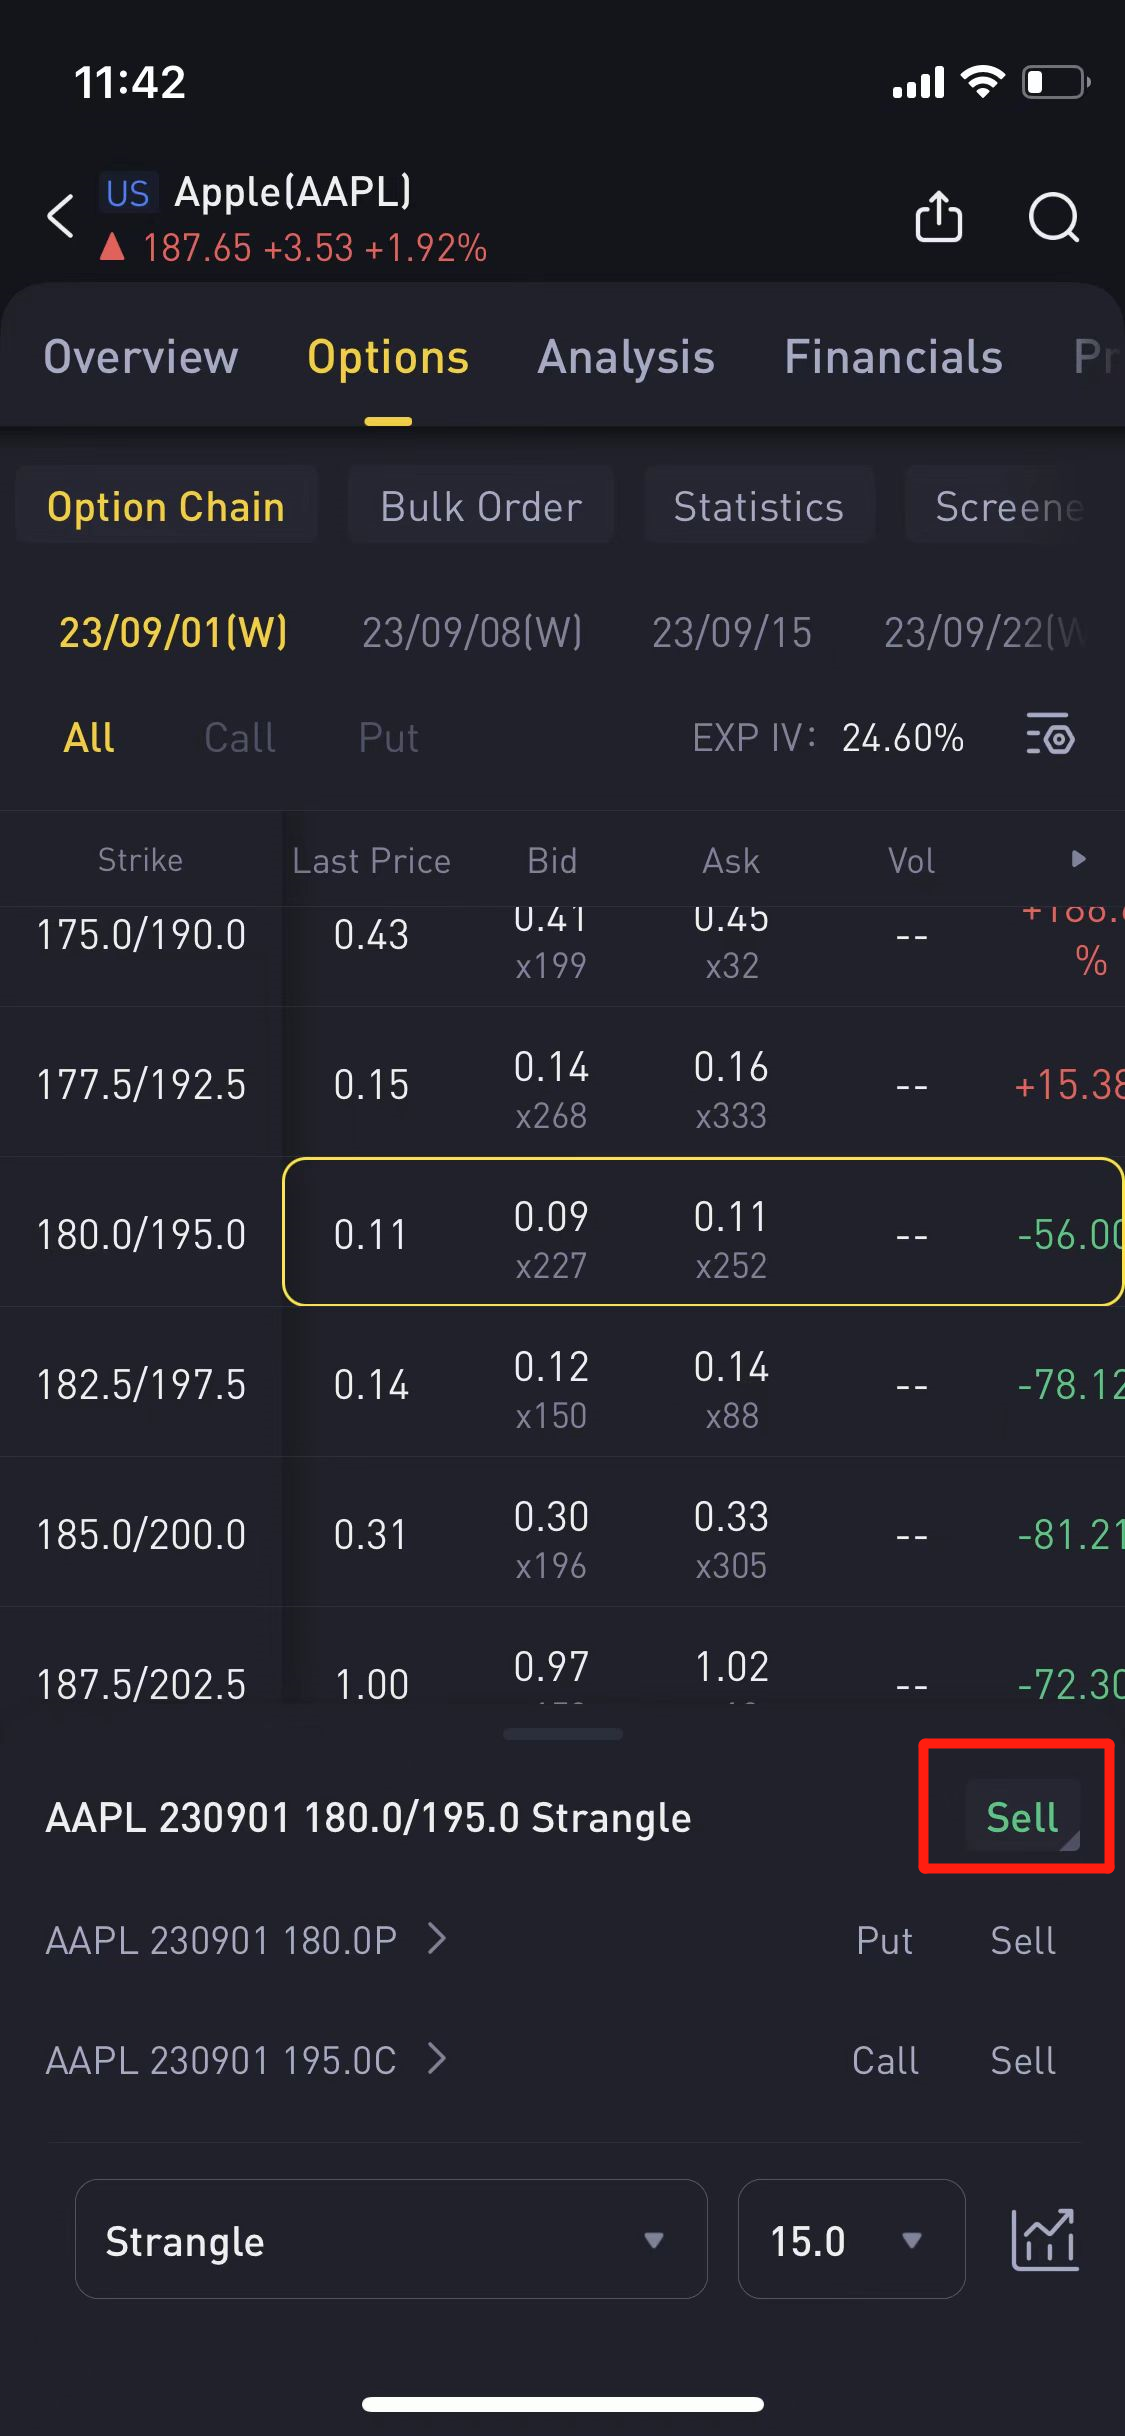Open the Statistics section
Screen dimensions: 1125x2436
tap(758, 506)
